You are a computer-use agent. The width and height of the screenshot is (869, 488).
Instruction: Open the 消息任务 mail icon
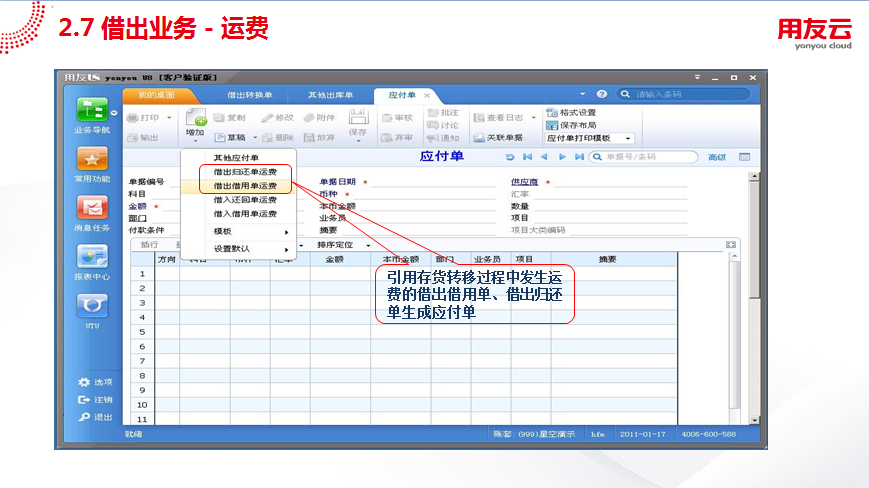coord(92,208)
